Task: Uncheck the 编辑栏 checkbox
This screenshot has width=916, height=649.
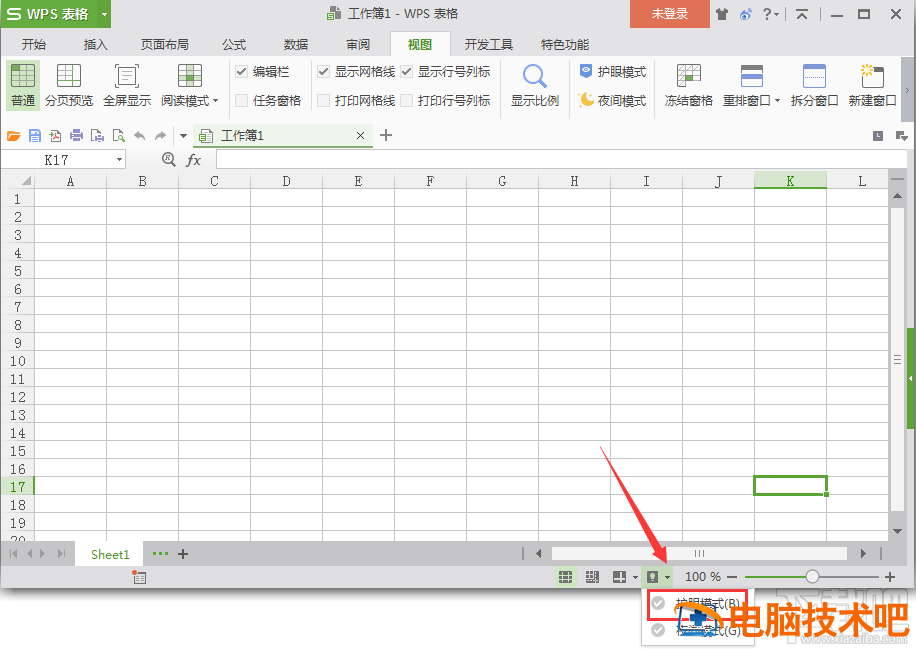Action: 241,71
